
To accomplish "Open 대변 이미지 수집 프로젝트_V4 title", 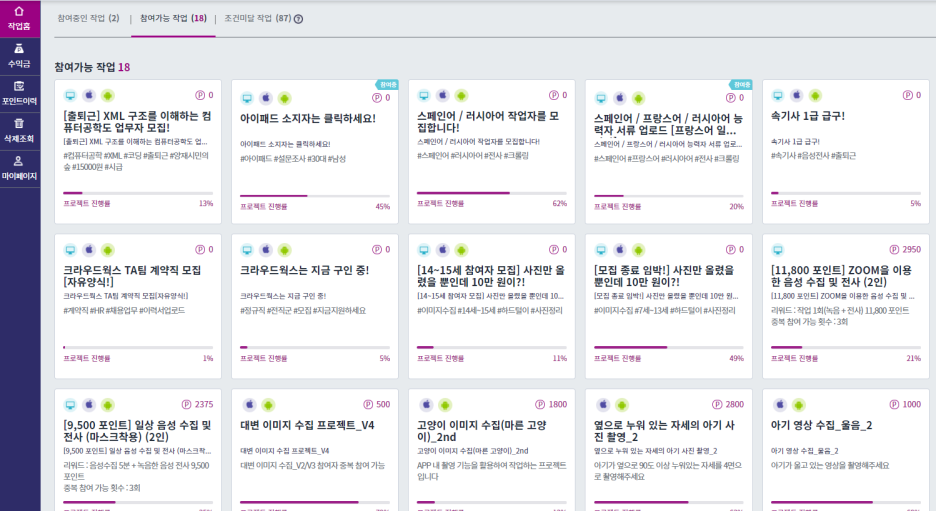I will pyautogui.click(x=307, y=425).
